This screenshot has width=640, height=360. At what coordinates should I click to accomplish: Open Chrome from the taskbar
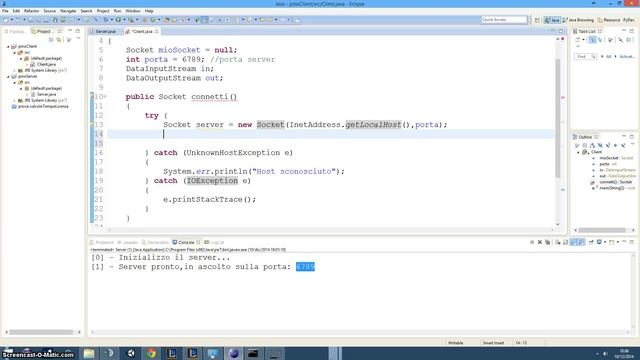click(x=151, y=353)
